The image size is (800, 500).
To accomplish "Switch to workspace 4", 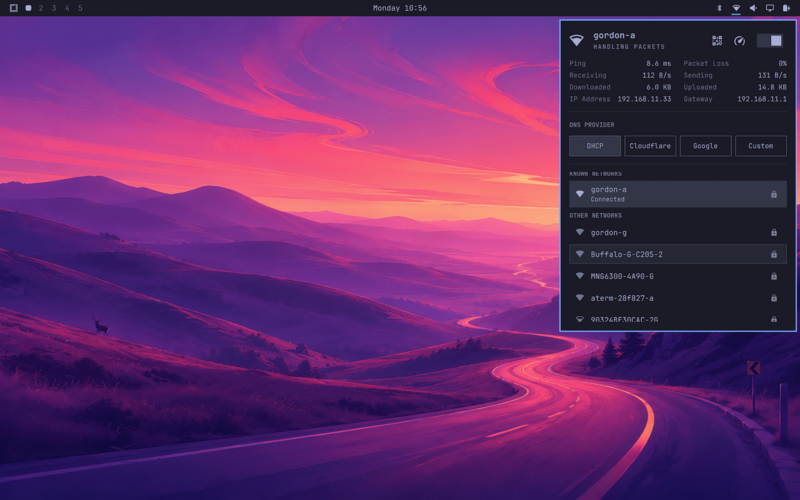I will pyautogui.click(x=67, y=8).
